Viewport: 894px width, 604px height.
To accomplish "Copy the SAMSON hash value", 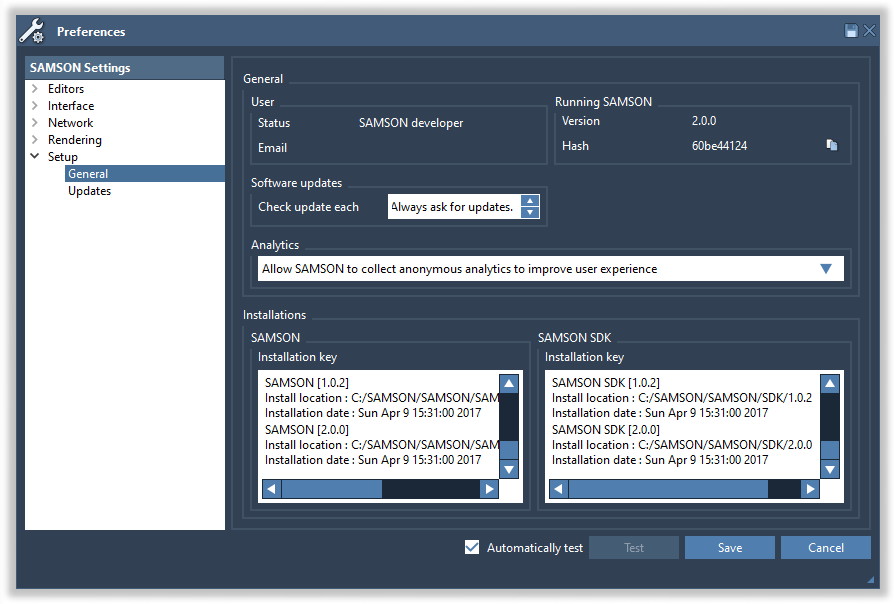I will pyautogui.click(x=831, y=146).
